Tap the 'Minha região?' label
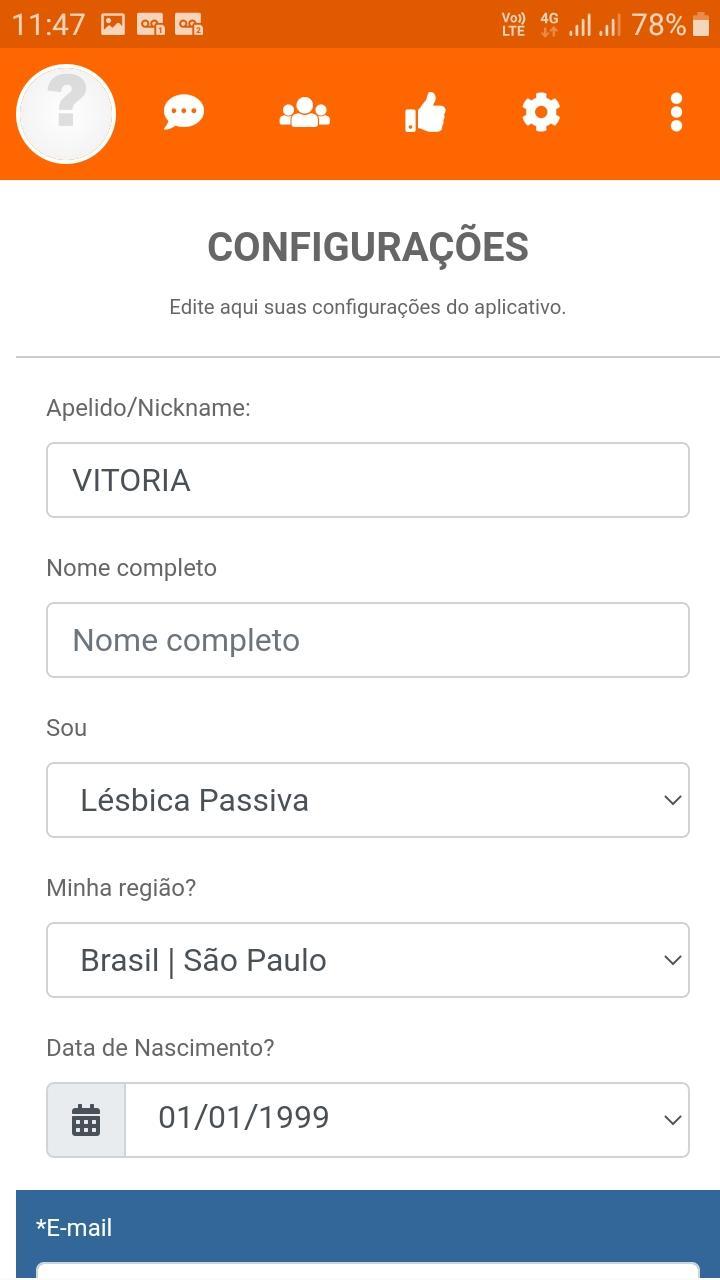The width and height of the screenshot is (720, 1280). coord(121,888)
